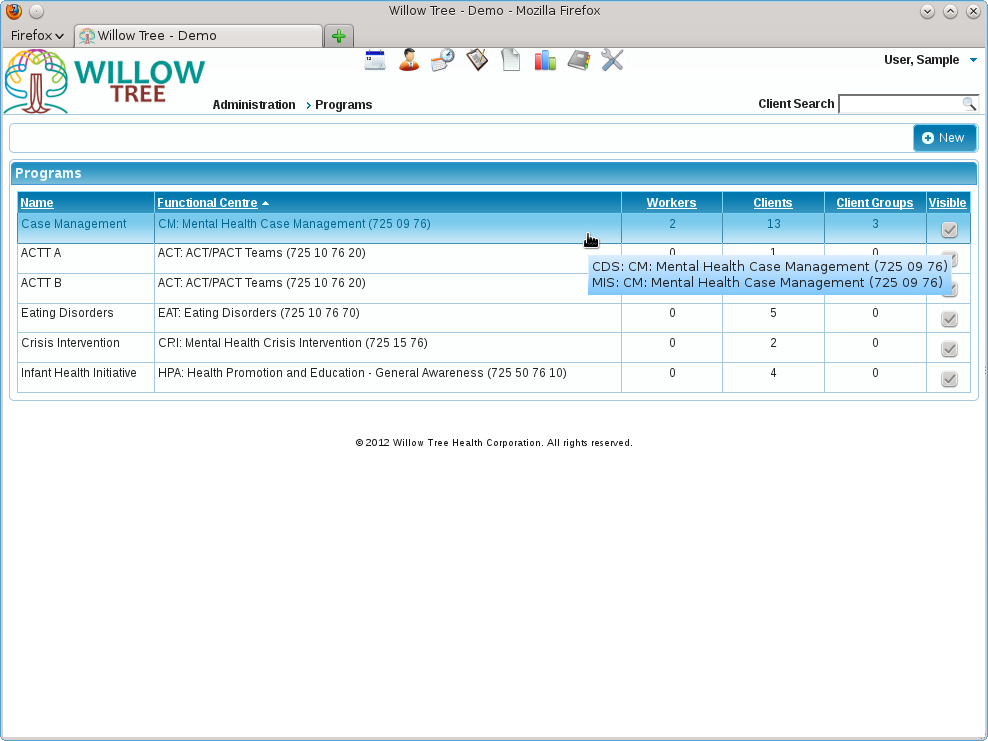Open the gray address book icon
The width and height of the screenshot is (988, 741).
point(578,60)
